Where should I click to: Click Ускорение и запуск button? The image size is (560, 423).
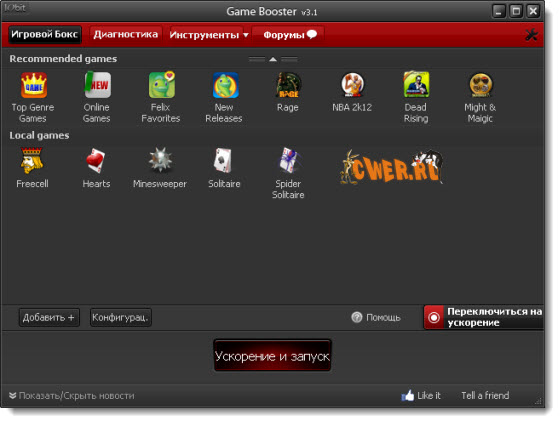[x=272, y=355]
